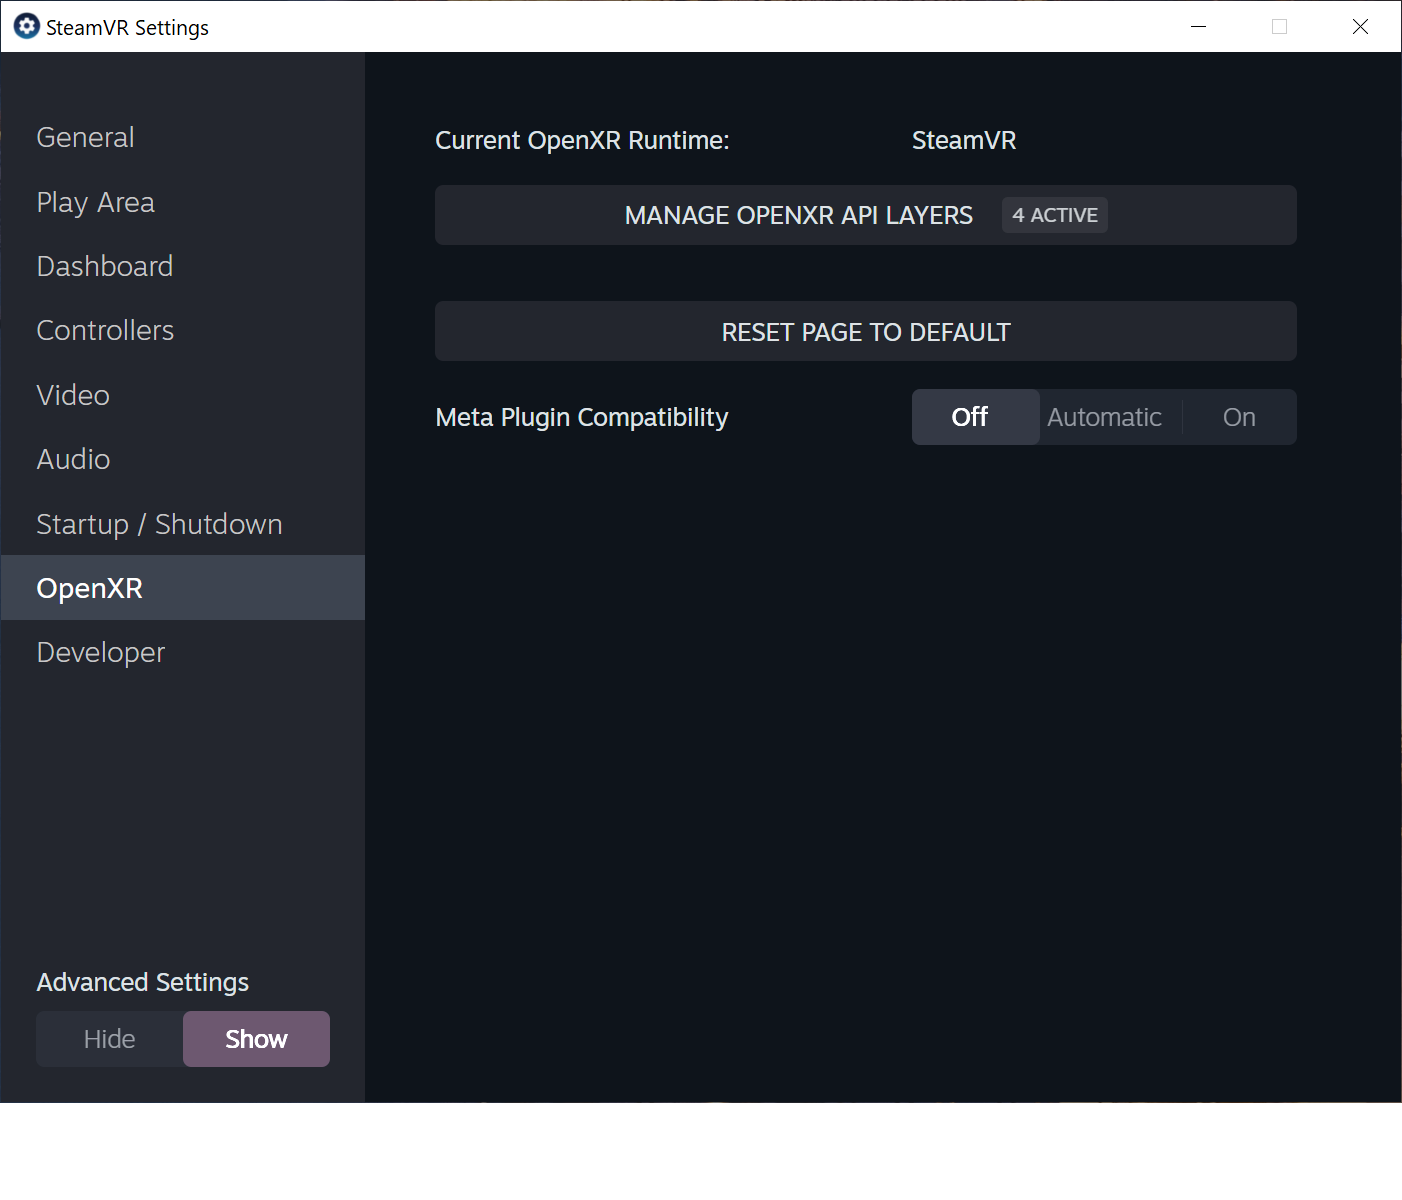
Task: Show the Advanced Settings
Action: point(256,1039)
